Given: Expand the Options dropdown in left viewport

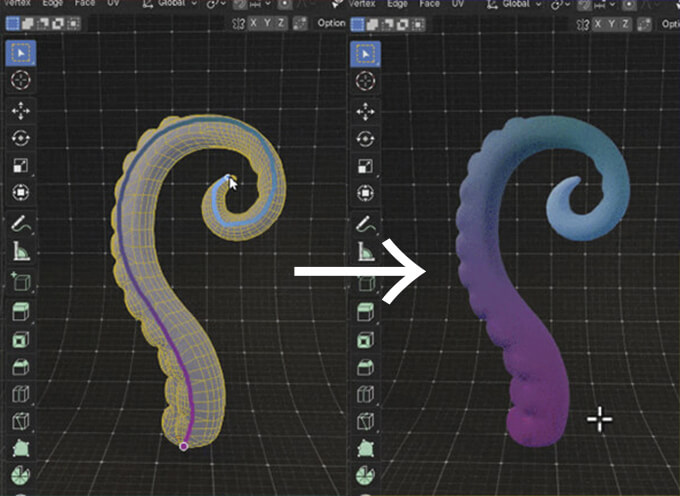Looking at the screenshot, I should coord(330,23).
